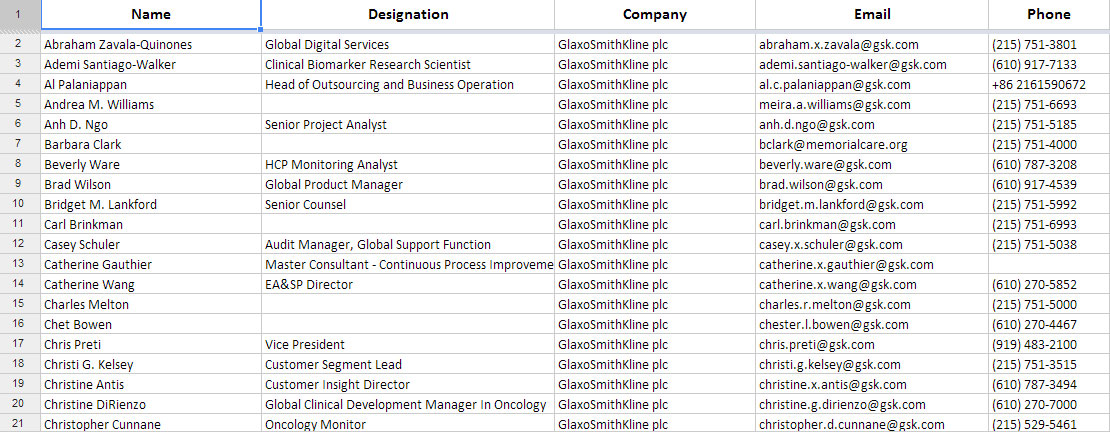Select the Abraham Zavala-Quinones name cell

point(150,45)
